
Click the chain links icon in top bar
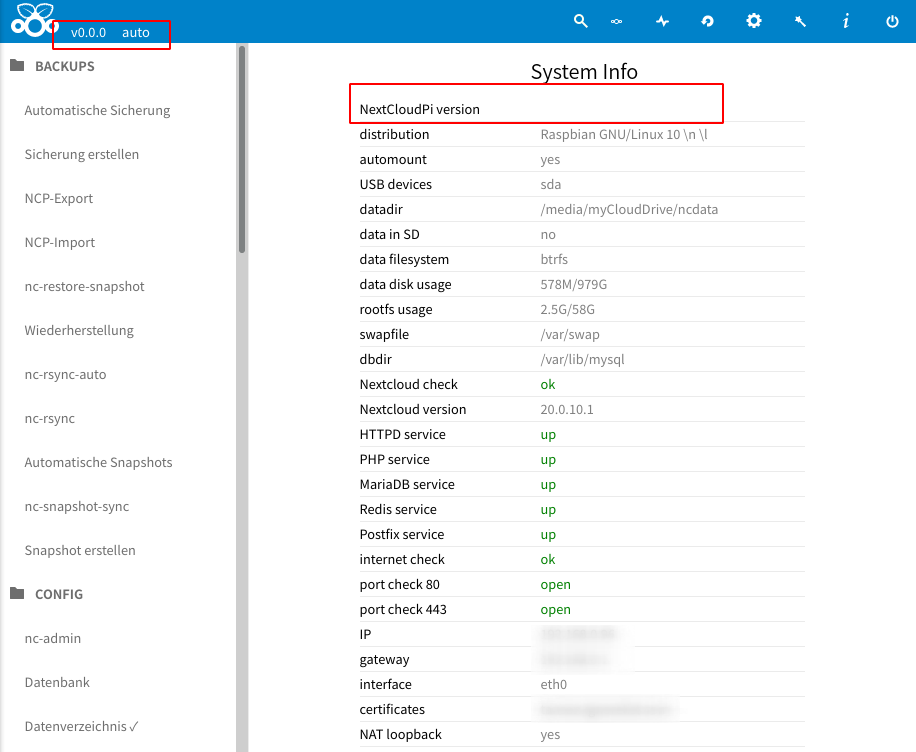pos(617,20)
